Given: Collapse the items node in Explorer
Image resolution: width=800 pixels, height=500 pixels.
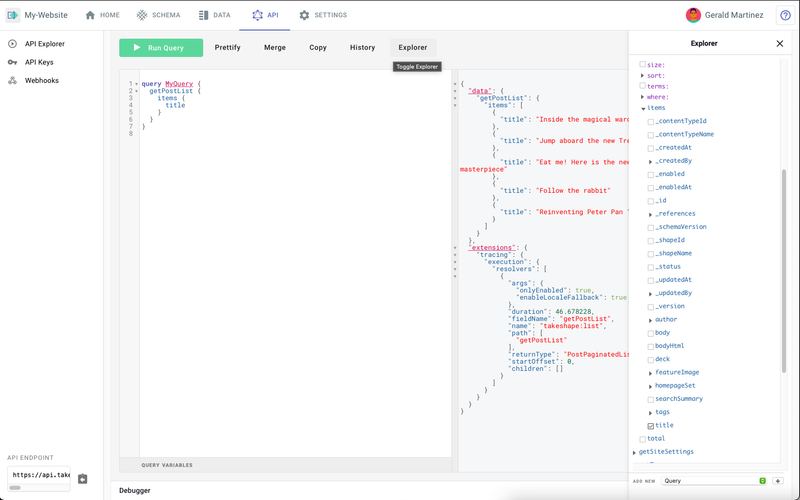Looking at the screenshot, I should pos(643,108).
